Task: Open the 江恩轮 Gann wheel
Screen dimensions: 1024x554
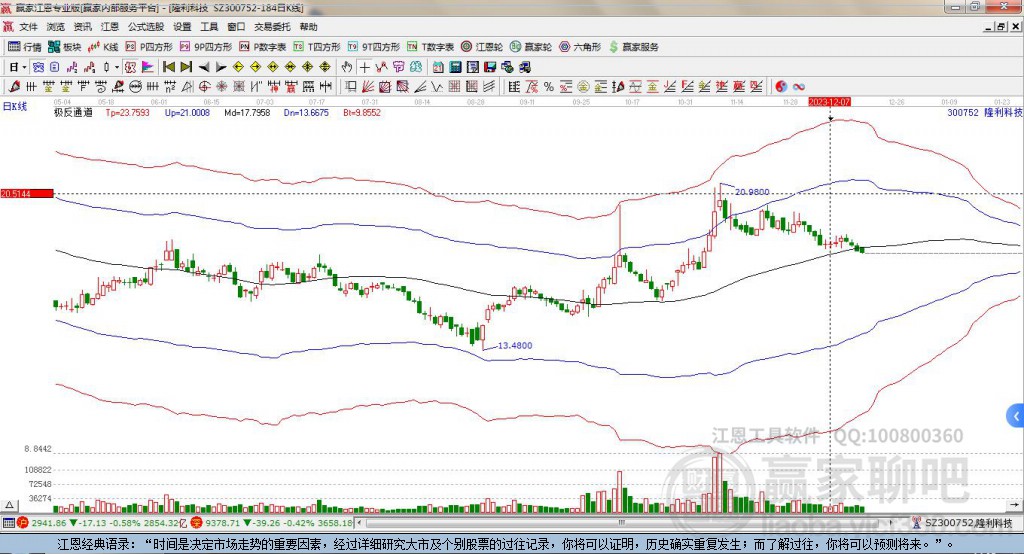Action: (x=482, y=47)
